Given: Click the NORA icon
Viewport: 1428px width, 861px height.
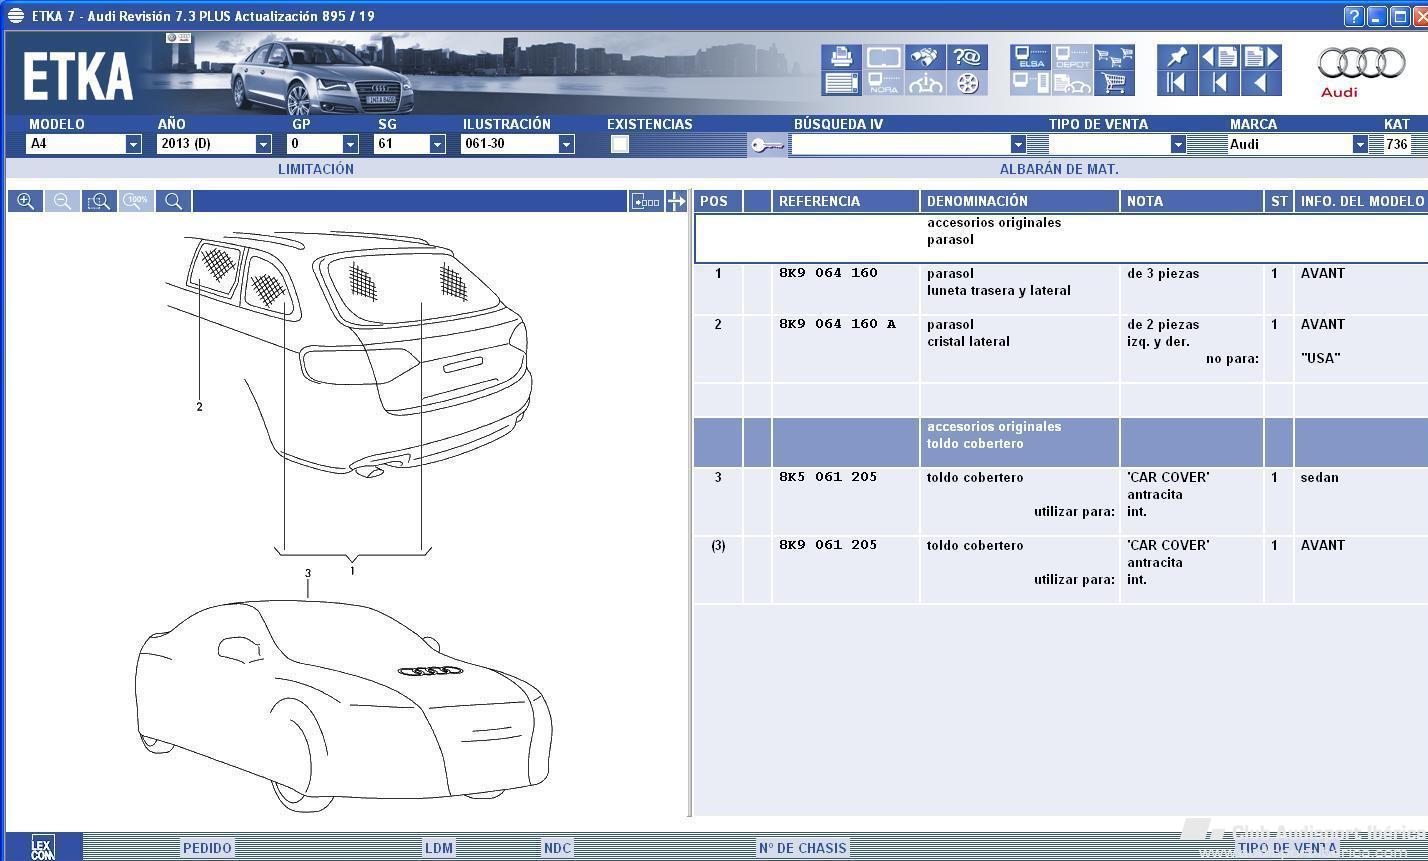Looking at the screenshot, I should pyautogui.click(x=883, y=83).
